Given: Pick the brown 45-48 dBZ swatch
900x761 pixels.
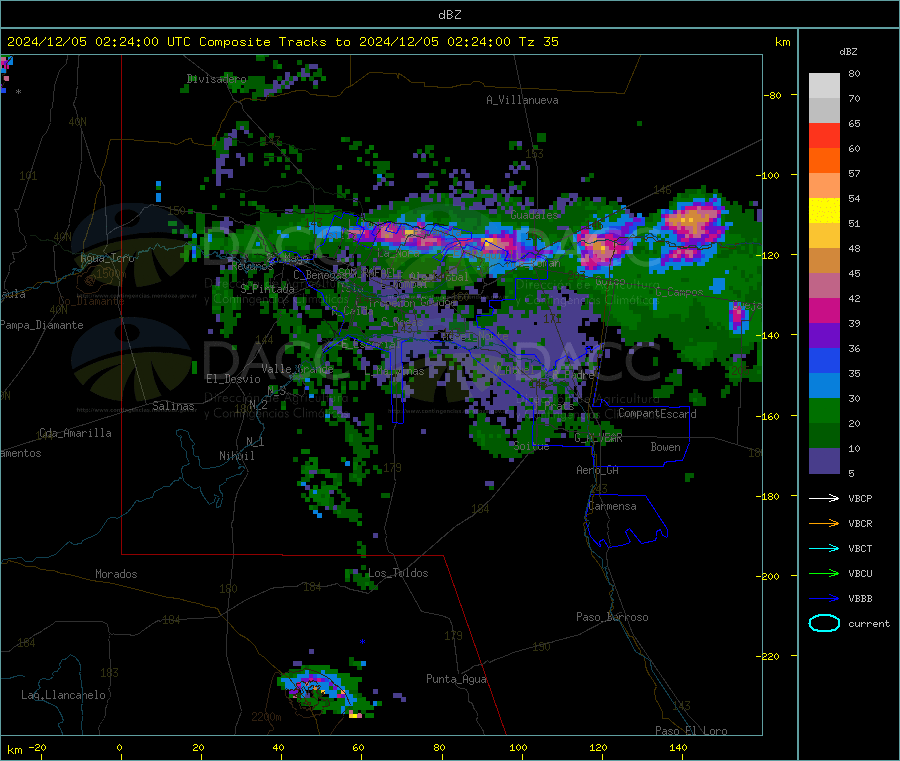Looking at the screenshot, I should click(x=824, y=261).
